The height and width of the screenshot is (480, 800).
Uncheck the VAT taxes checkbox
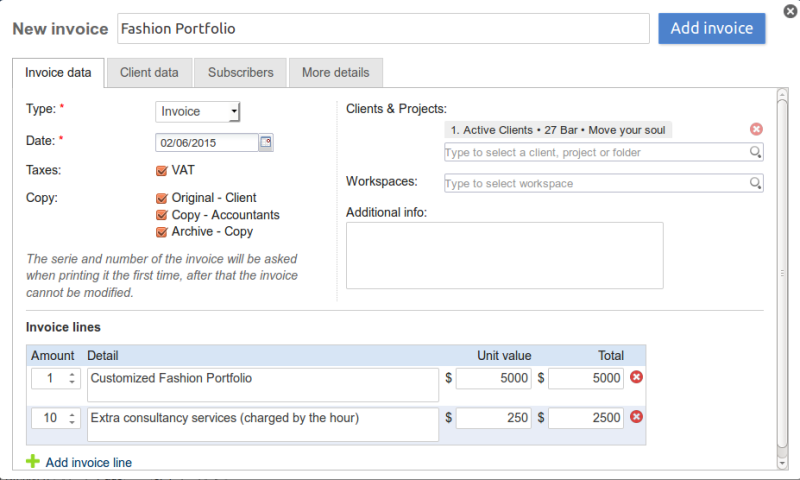click(162, 170)
